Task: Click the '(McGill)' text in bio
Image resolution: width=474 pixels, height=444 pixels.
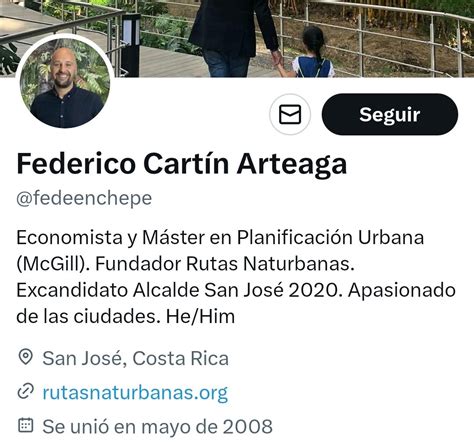Action: click(x=53, y=264)
